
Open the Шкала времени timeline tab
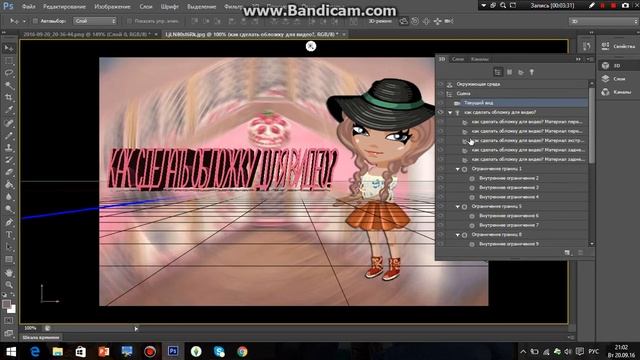click(41, 338)
